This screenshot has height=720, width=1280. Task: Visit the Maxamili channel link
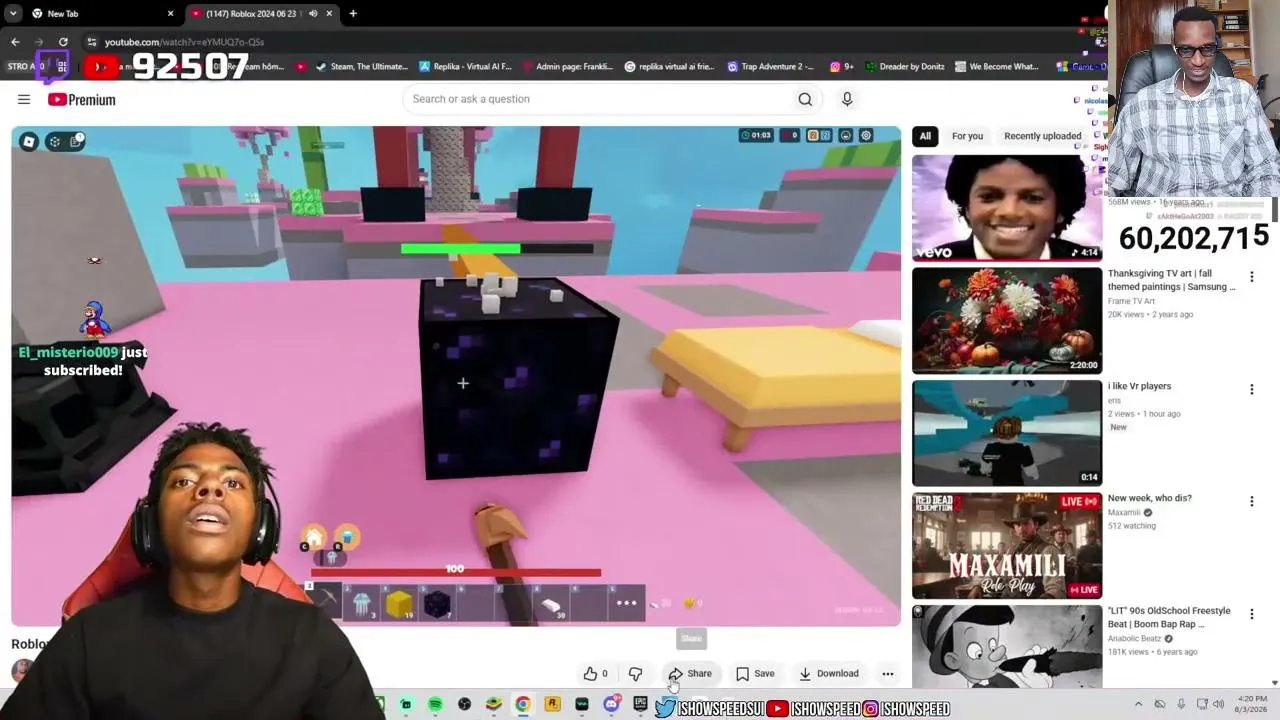point(1124,513)
